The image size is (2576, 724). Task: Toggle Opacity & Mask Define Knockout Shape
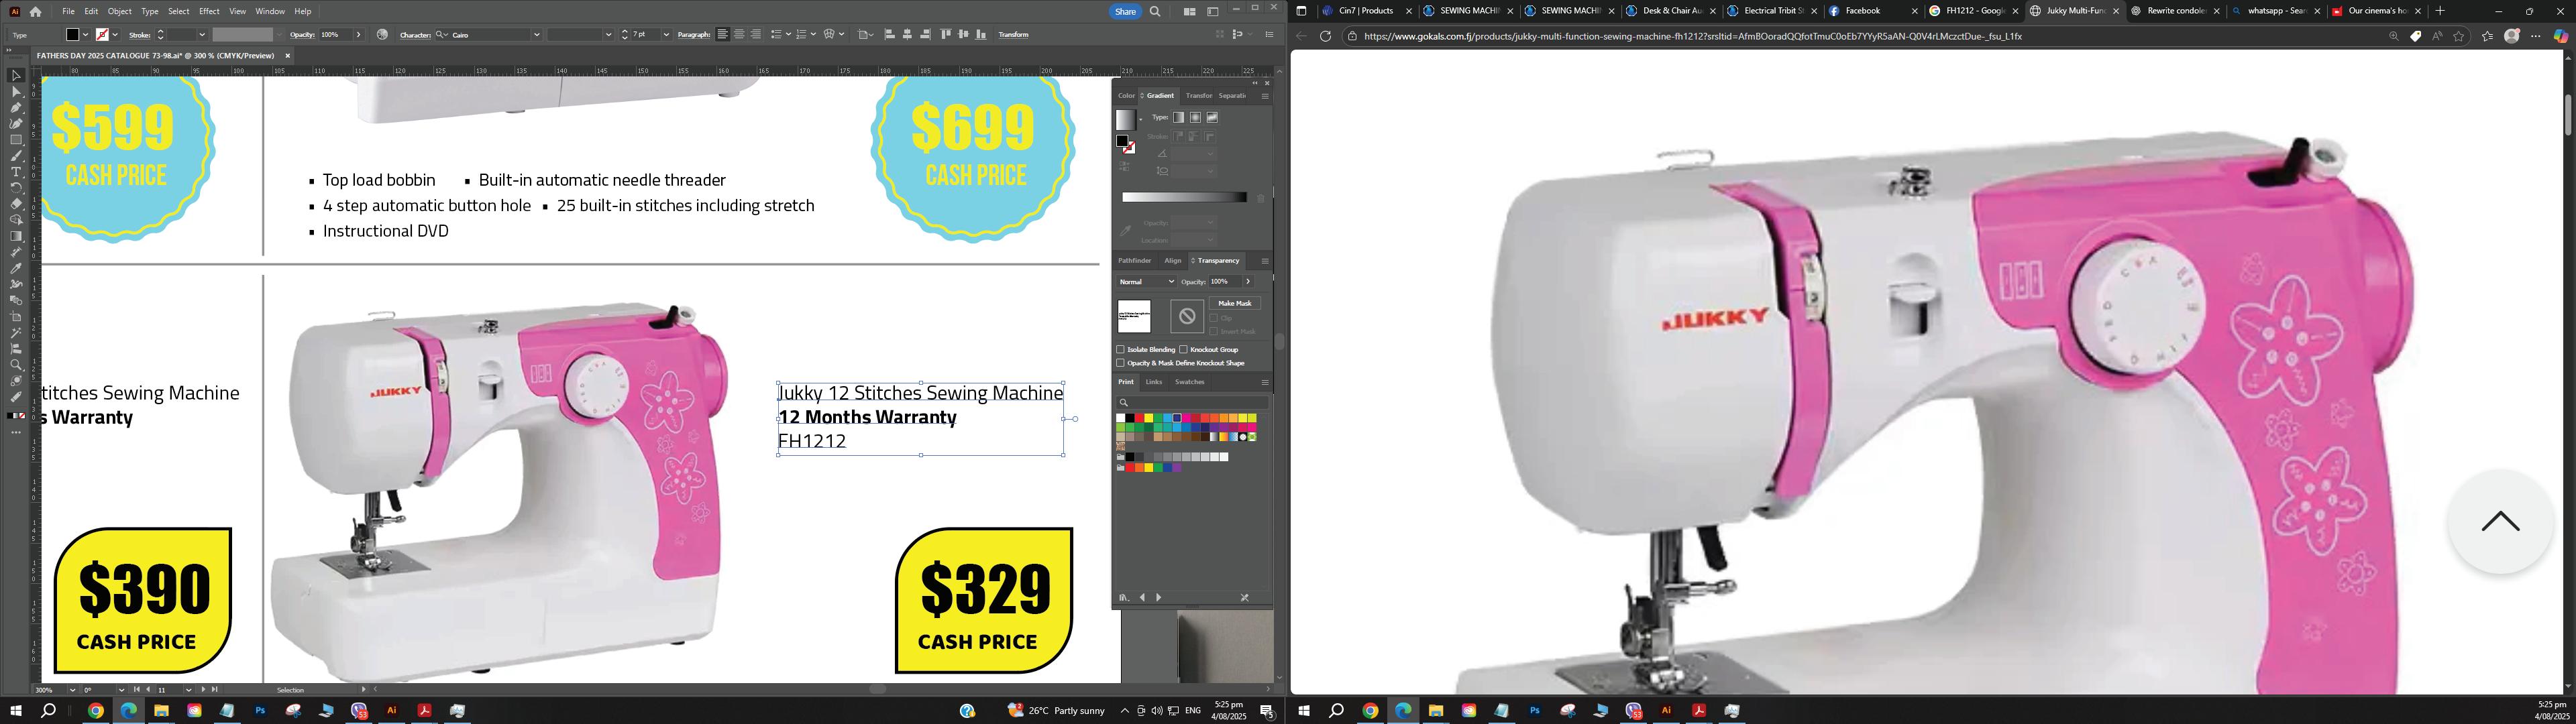tap(1121, 363)
